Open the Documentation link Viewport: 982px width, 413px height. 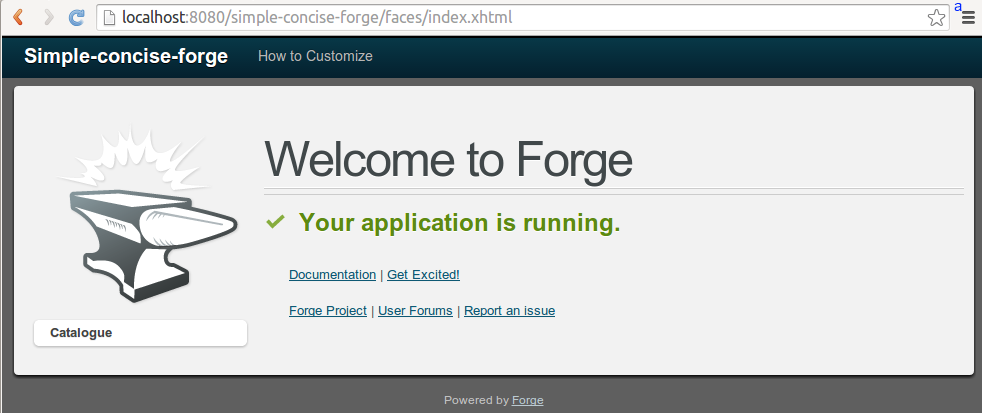pyautogui.click(x=332, y=274)
